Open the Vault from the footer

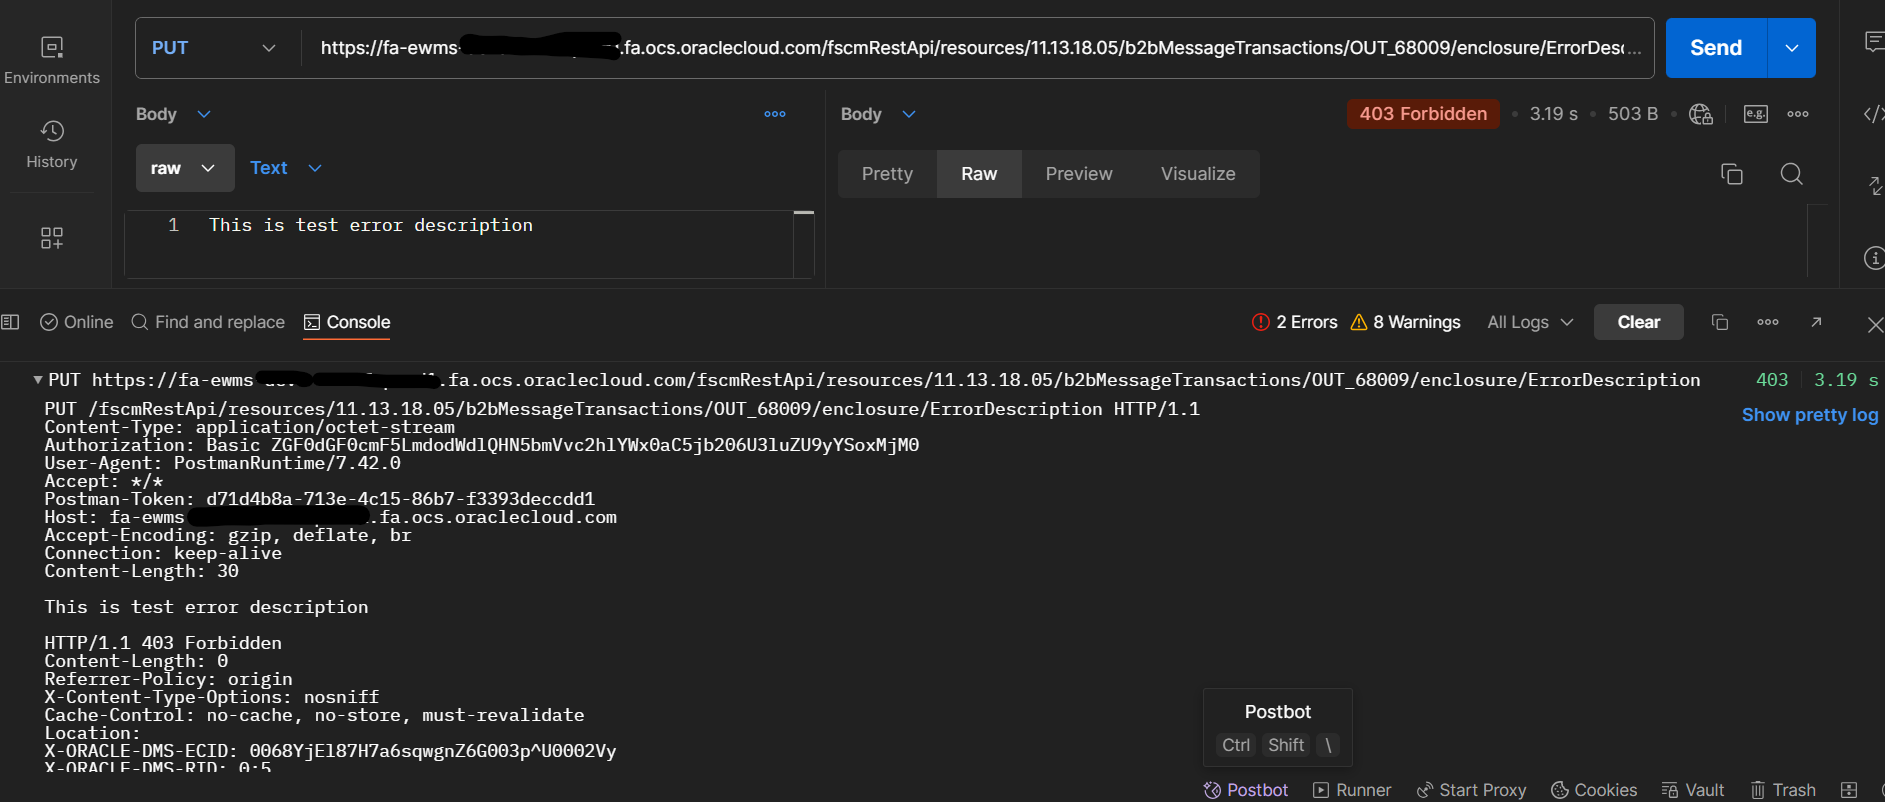click(1693, 790)
